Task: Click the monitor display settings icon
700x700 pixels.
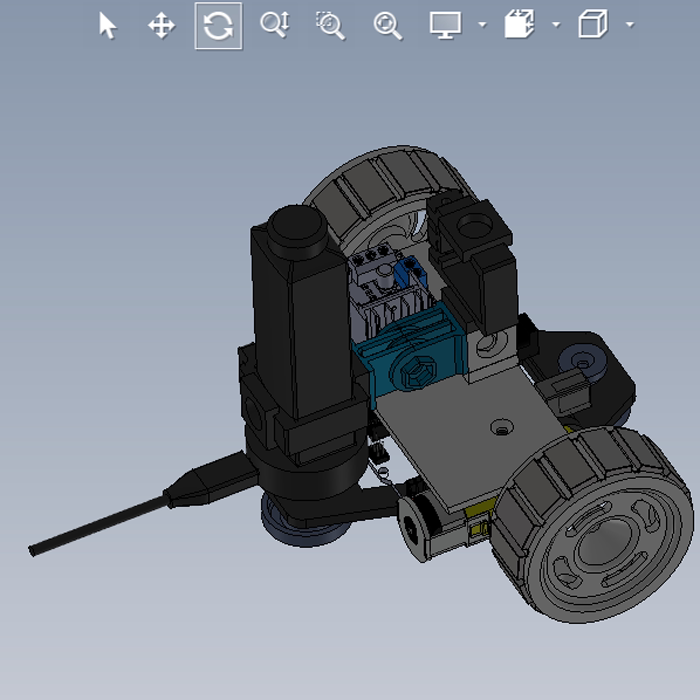Action: pyautogui.click(x=445, y=25)
